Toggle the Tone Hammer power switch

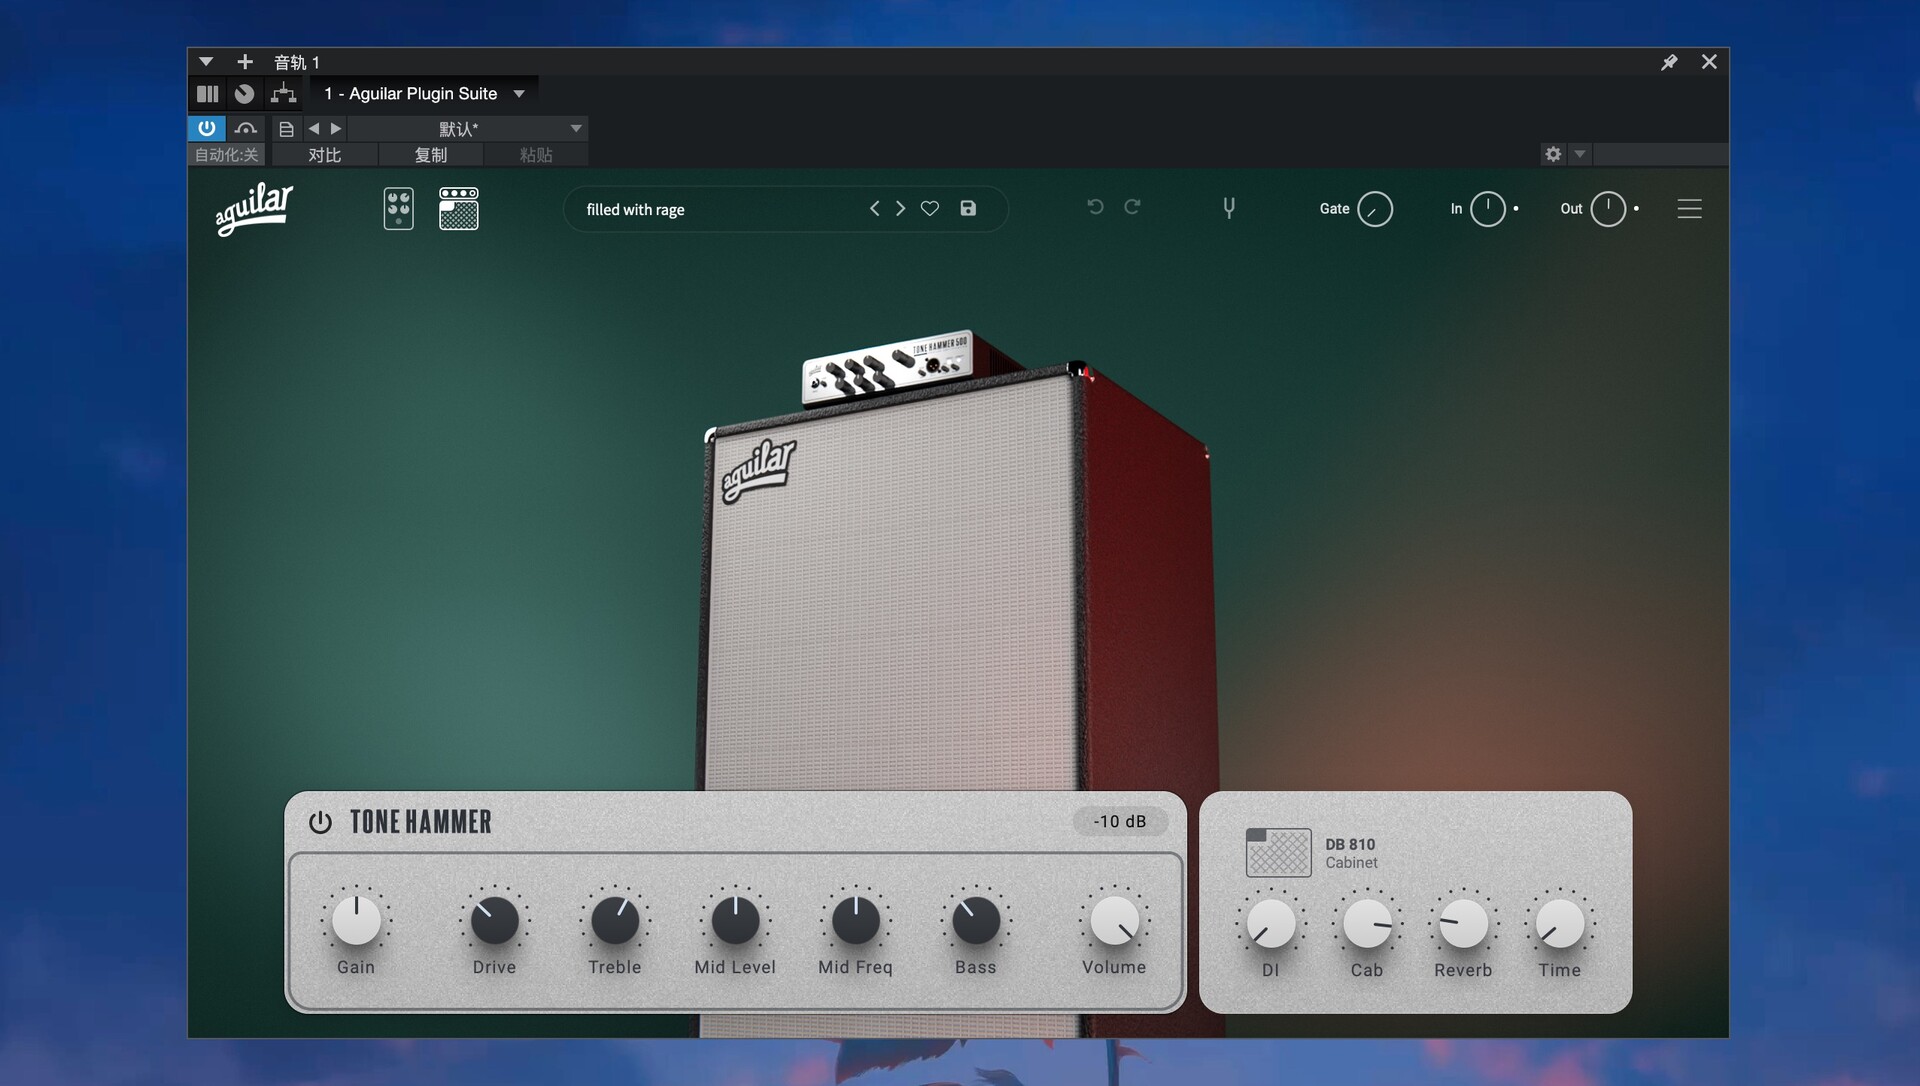tap(319, 822)
